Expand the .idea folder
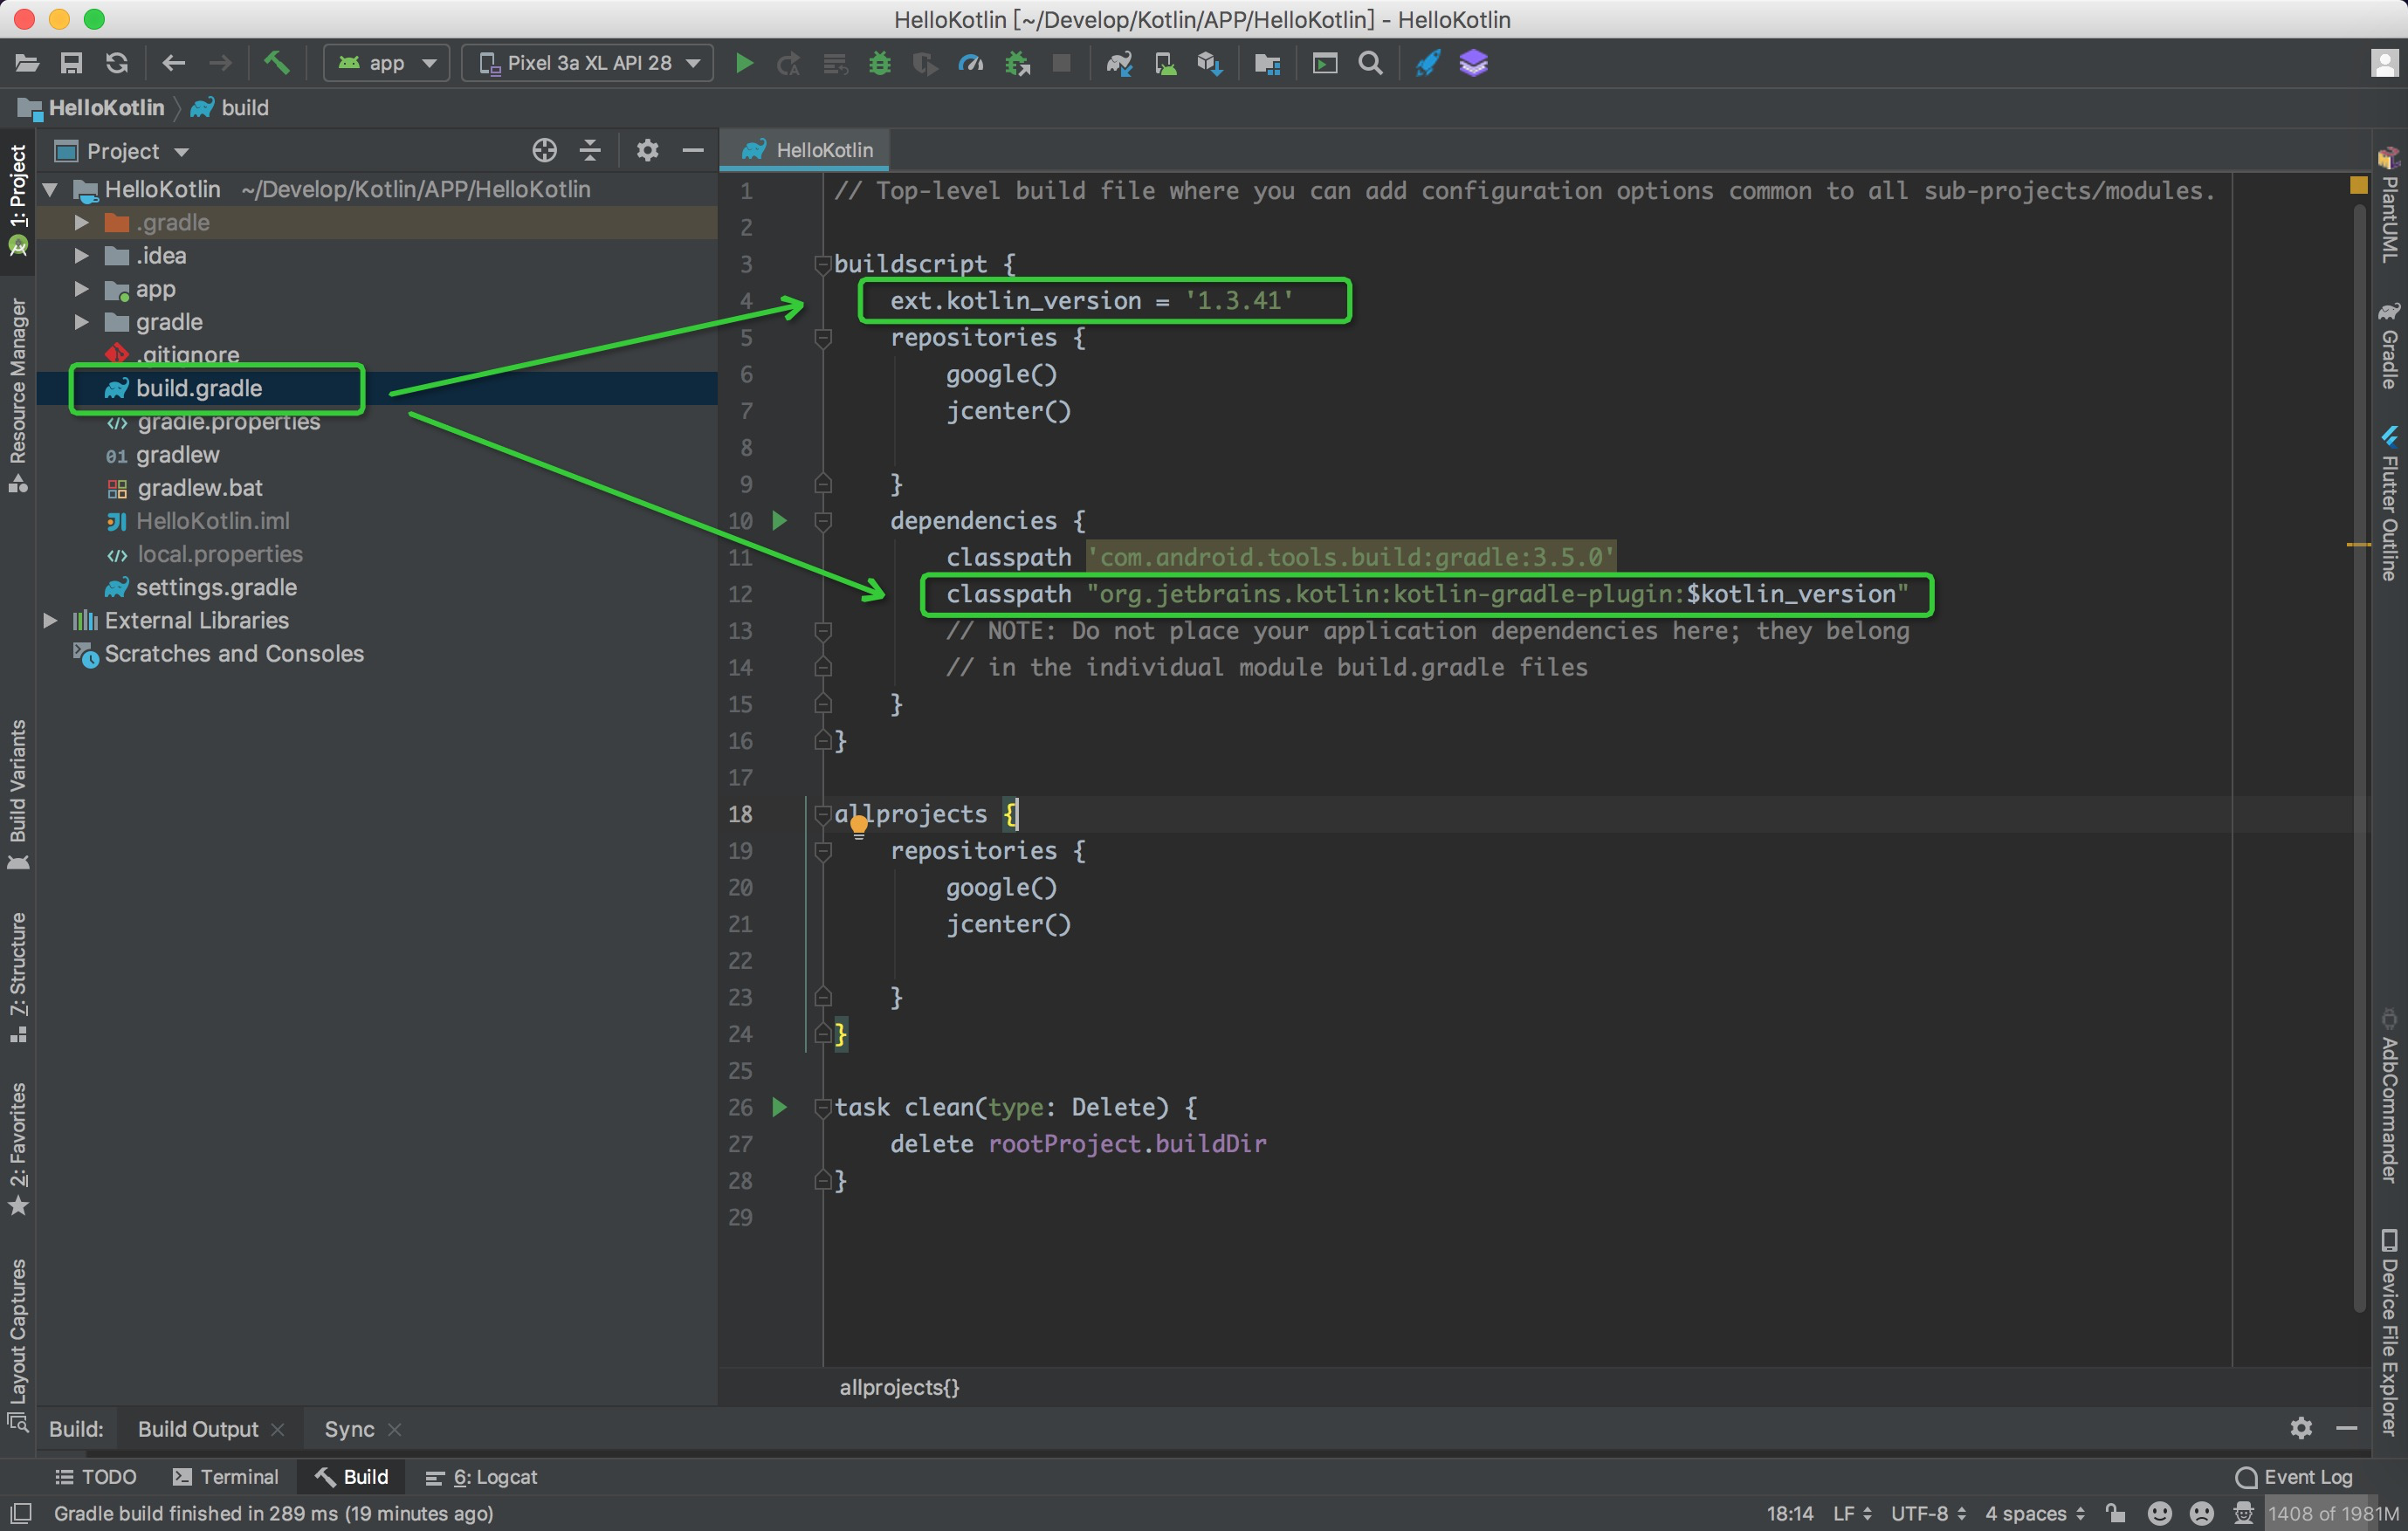2408x1531 pixels. (82, 256)
